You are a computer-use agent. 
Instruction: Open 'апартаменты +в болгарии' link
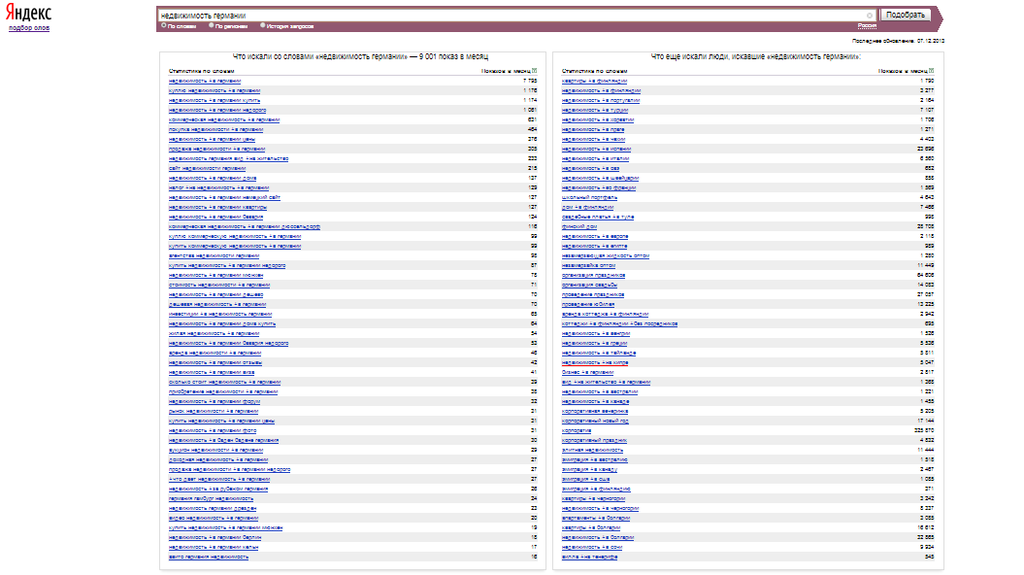click(x=596, y=518)
